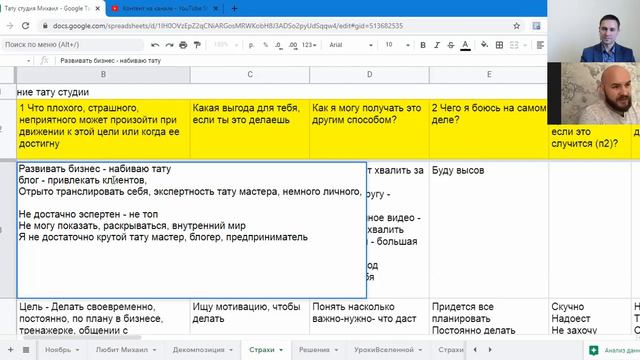
Task: Select column C header
Action: [x=250, y=75]
